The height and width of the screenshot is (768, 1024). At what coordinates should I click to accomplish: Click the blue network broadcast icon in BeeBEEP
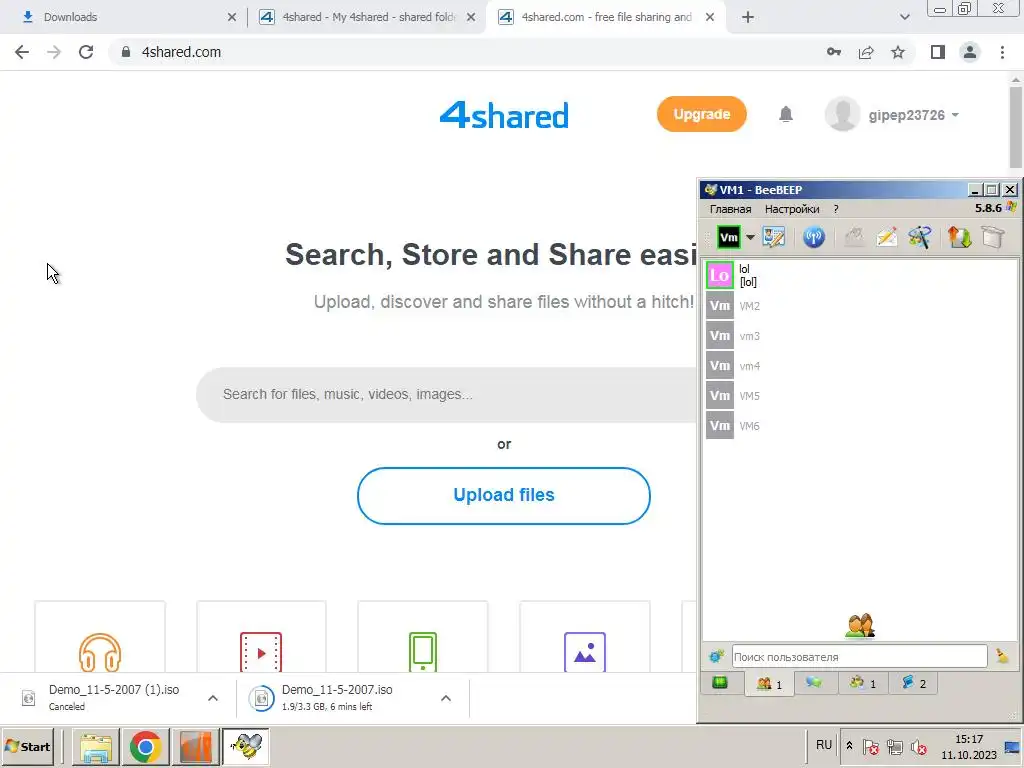(814, 237)
